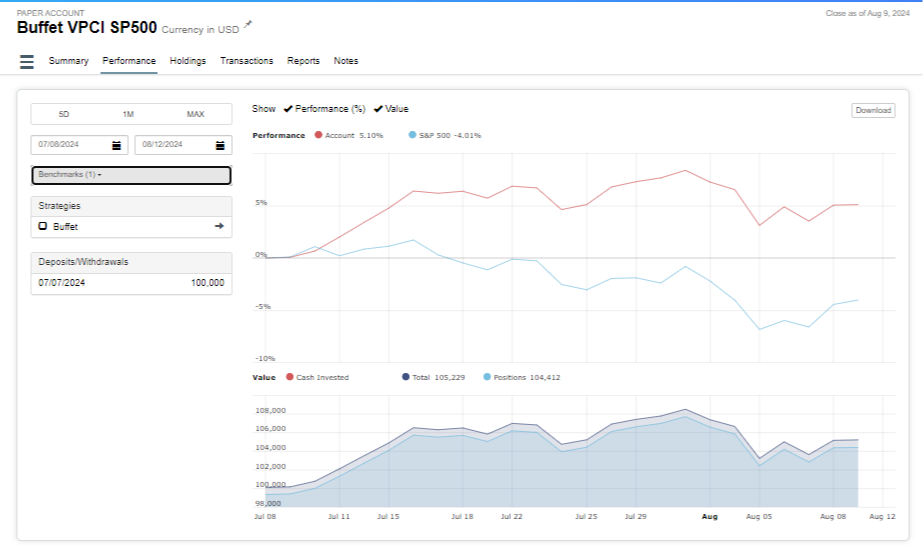
Task: Go to the Reports tab
Action: click(303, 61)
